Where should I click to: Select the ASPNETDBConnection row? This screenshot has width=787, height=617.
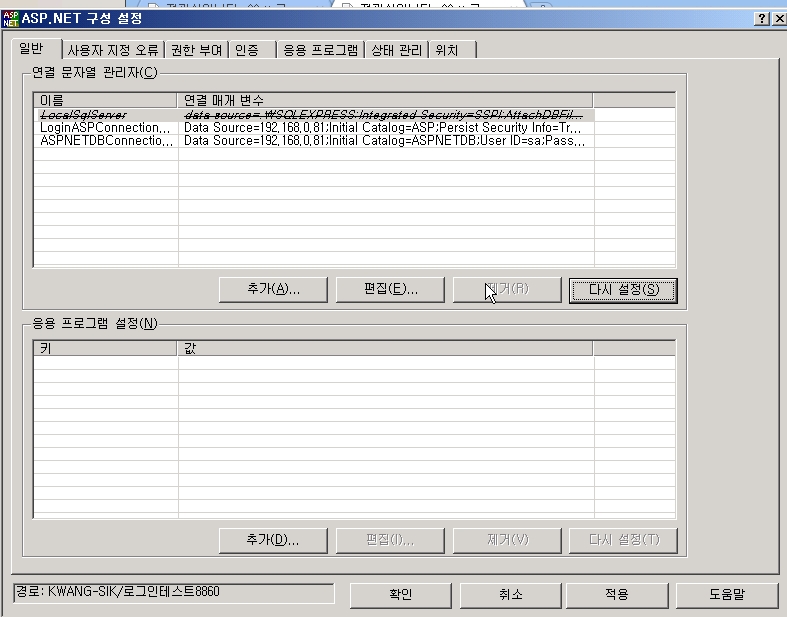tap(314, 141)
